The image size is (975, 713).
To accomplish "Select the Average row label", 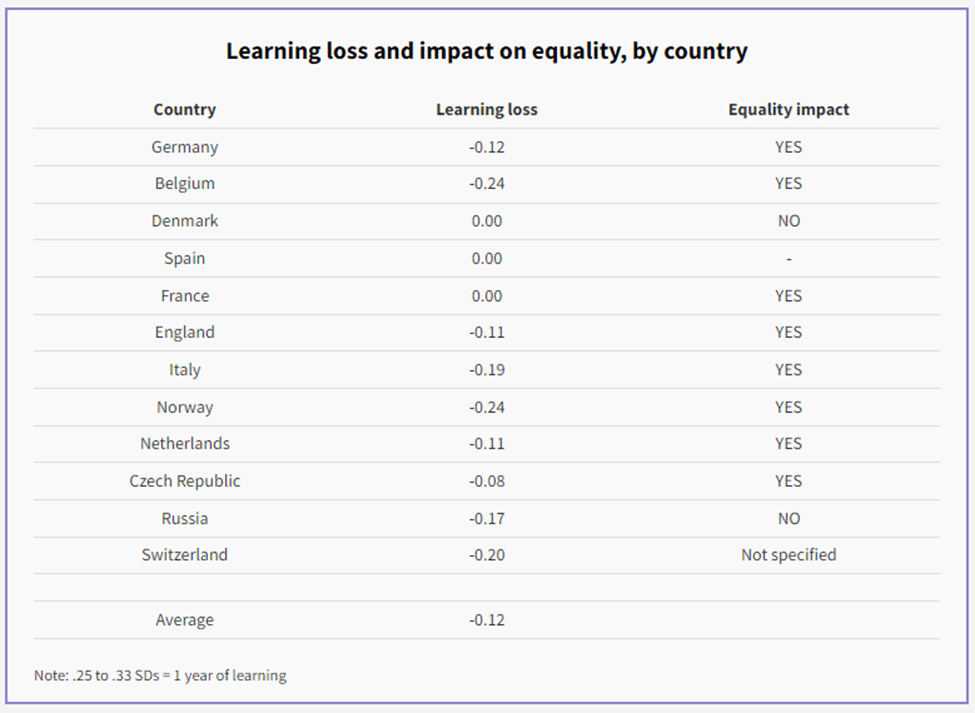I will pyautogui.click(x=184, y=620).
